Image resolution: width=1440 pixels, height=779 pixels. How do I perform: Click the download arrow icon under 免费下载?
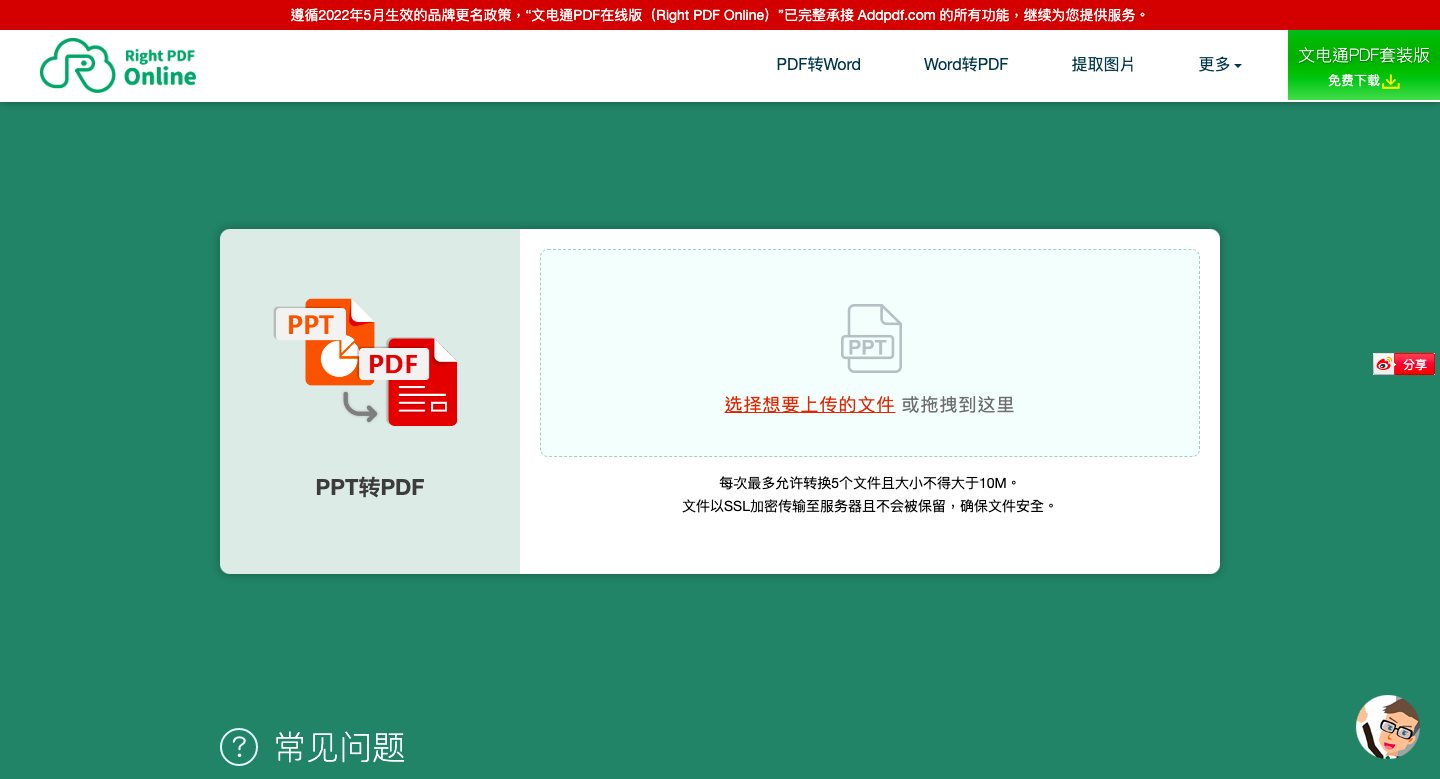[x=1393, y=82]
